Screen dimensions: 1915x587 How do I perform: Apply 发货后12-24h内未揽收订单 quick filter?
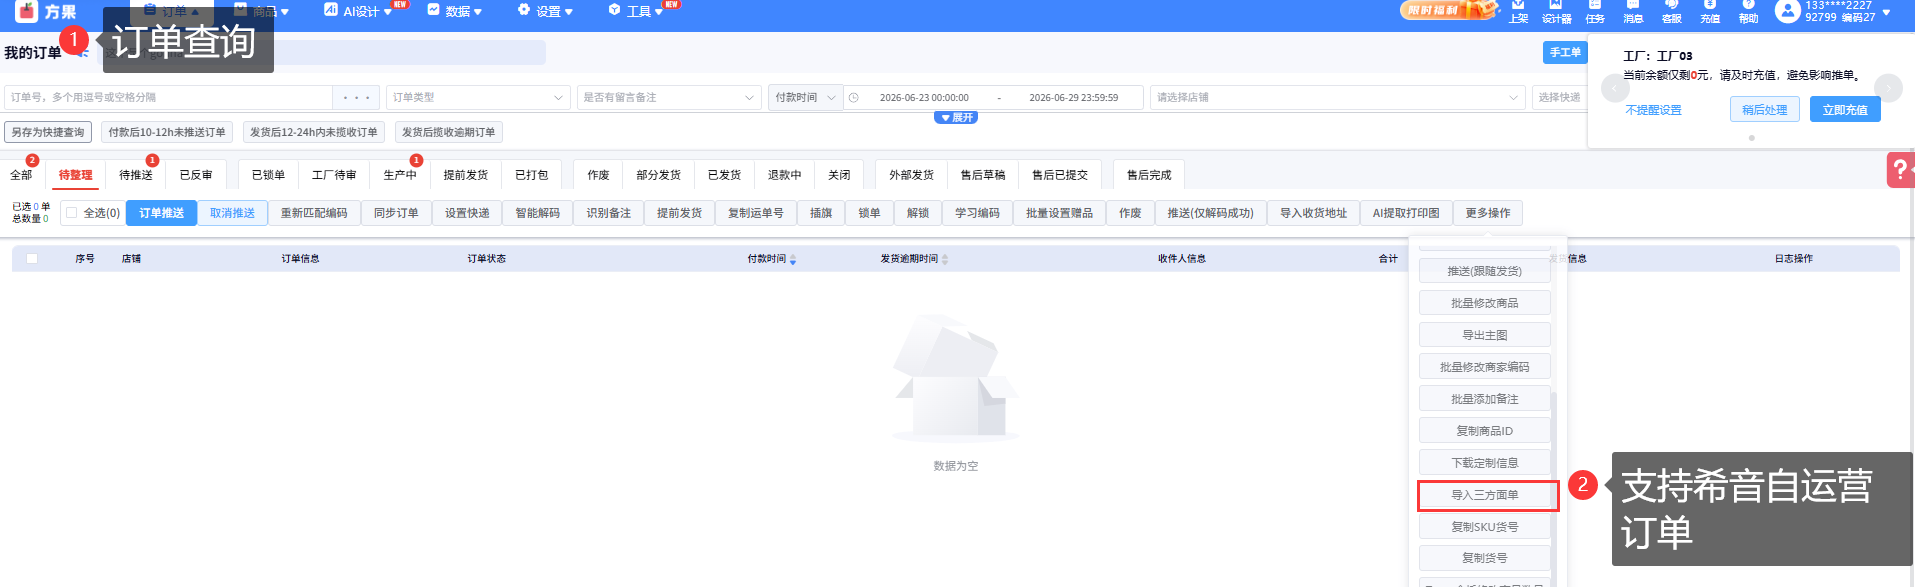tap(314, 132)
